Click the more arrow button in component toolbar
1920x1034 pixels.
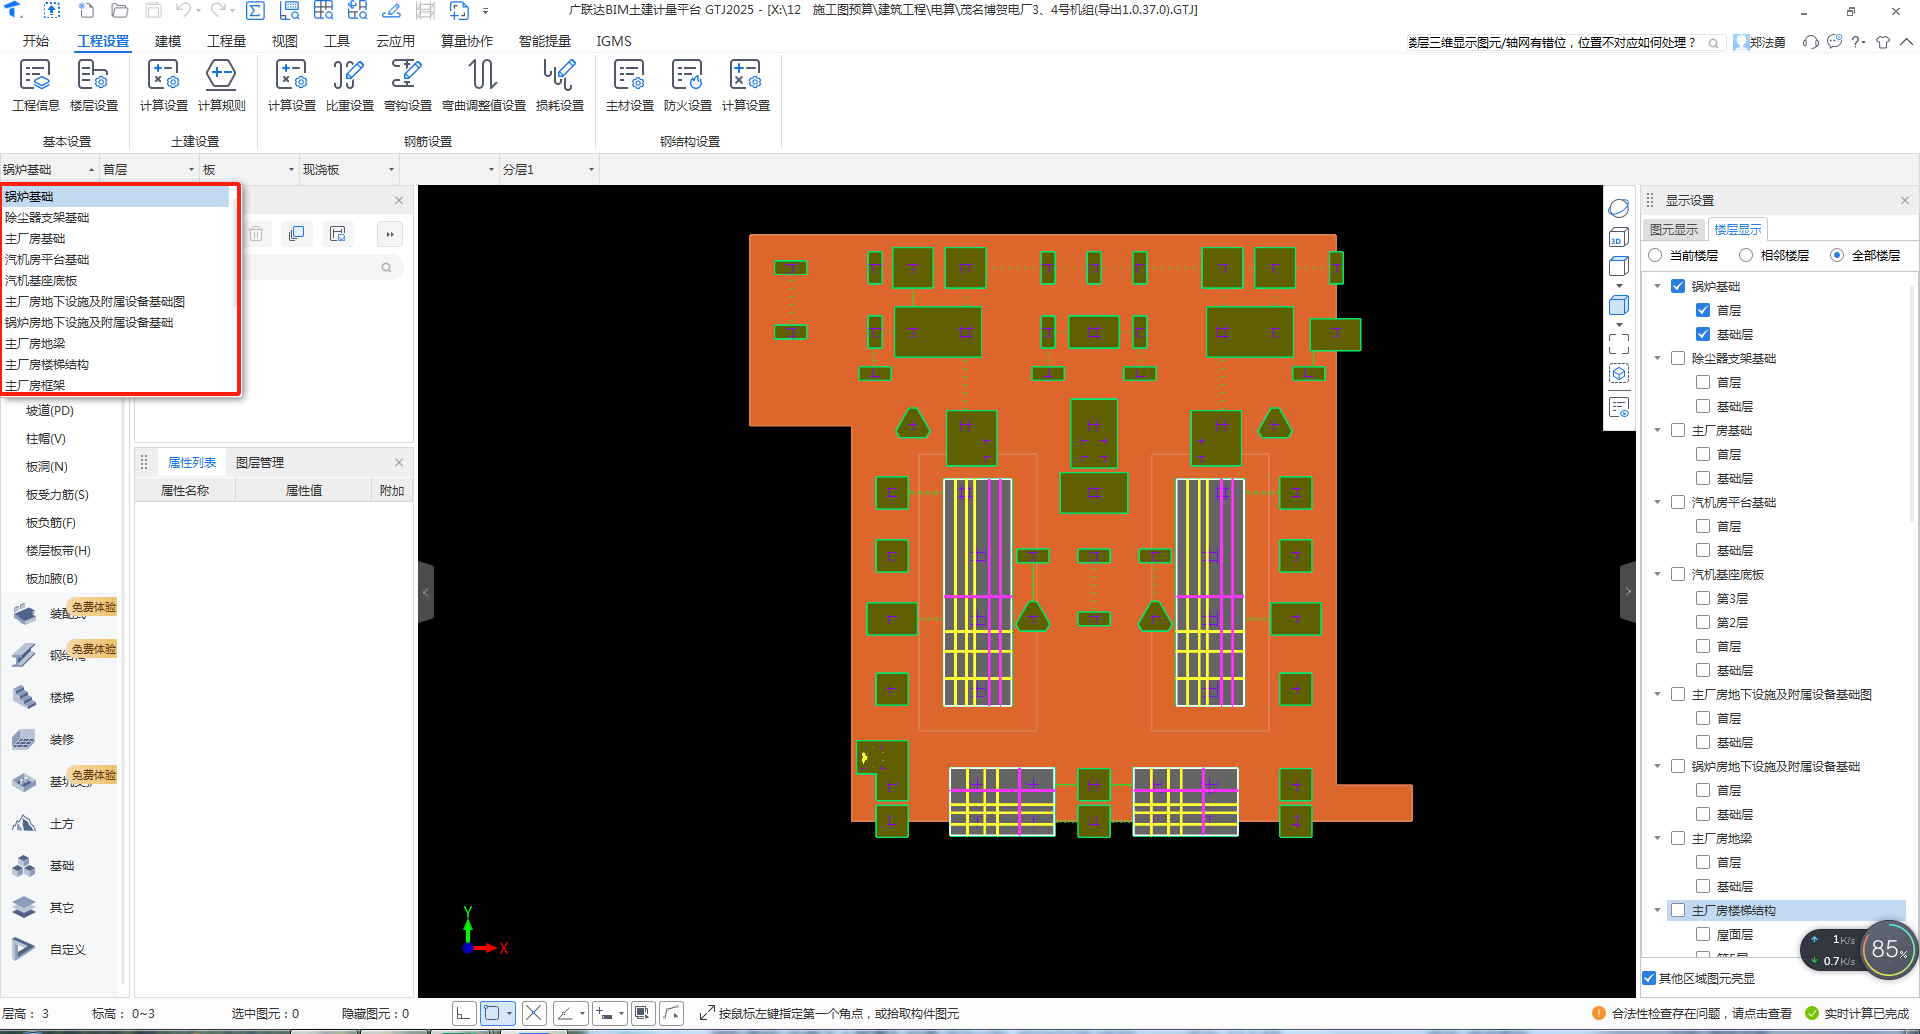coord(390,234)
